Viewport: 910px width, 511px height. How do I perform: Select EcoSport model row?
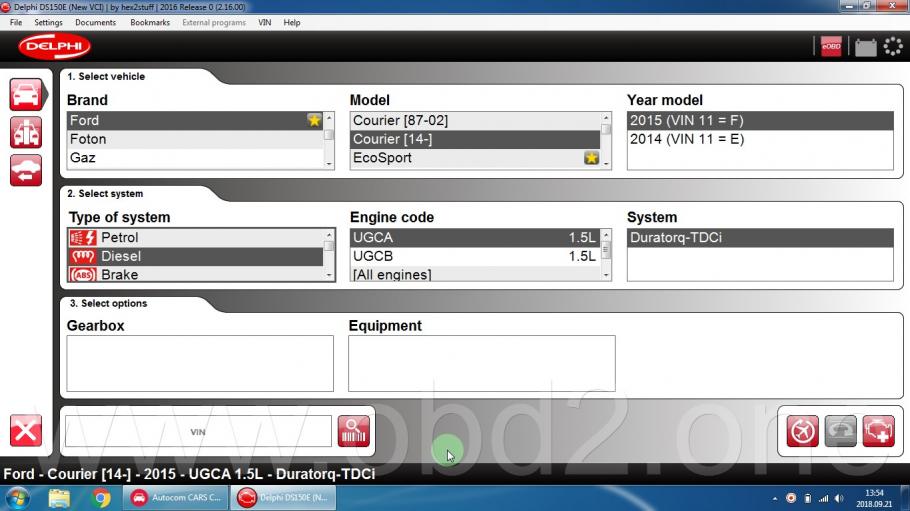pyautogui.click(x=475, y=158)
